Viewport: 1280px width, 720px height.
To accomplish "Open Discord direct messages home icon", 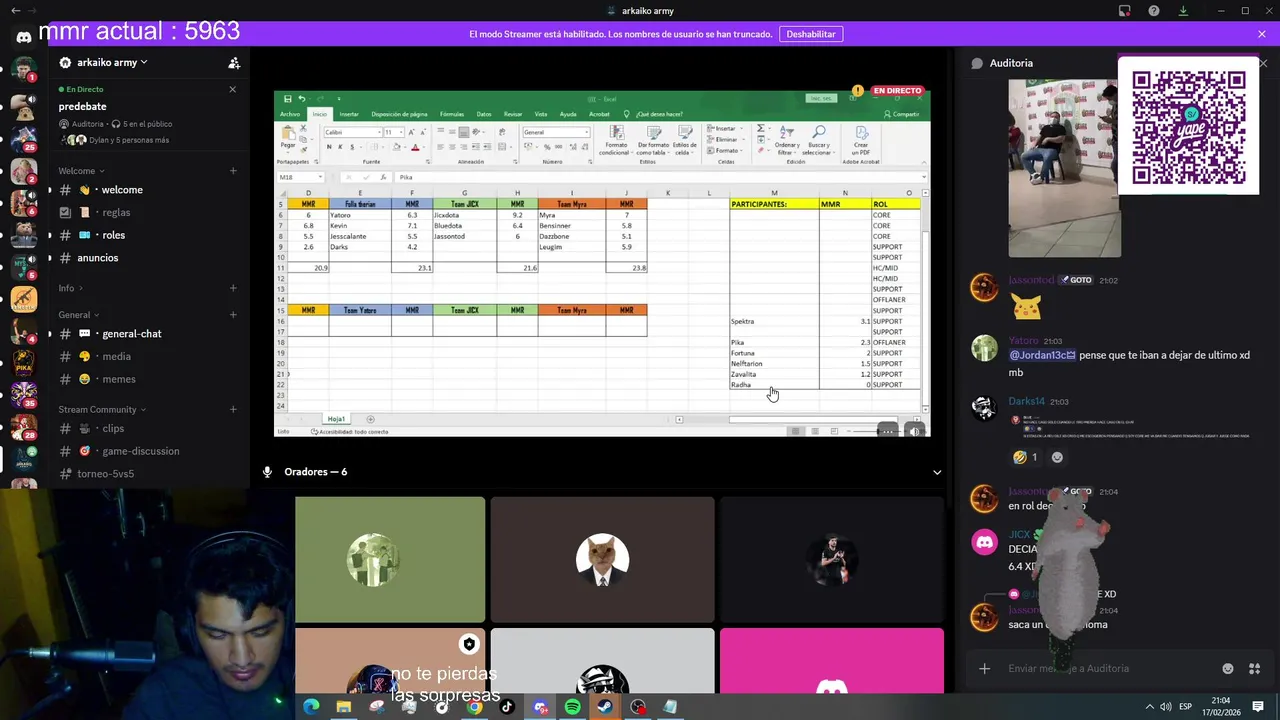I will (x=23, y=37).
